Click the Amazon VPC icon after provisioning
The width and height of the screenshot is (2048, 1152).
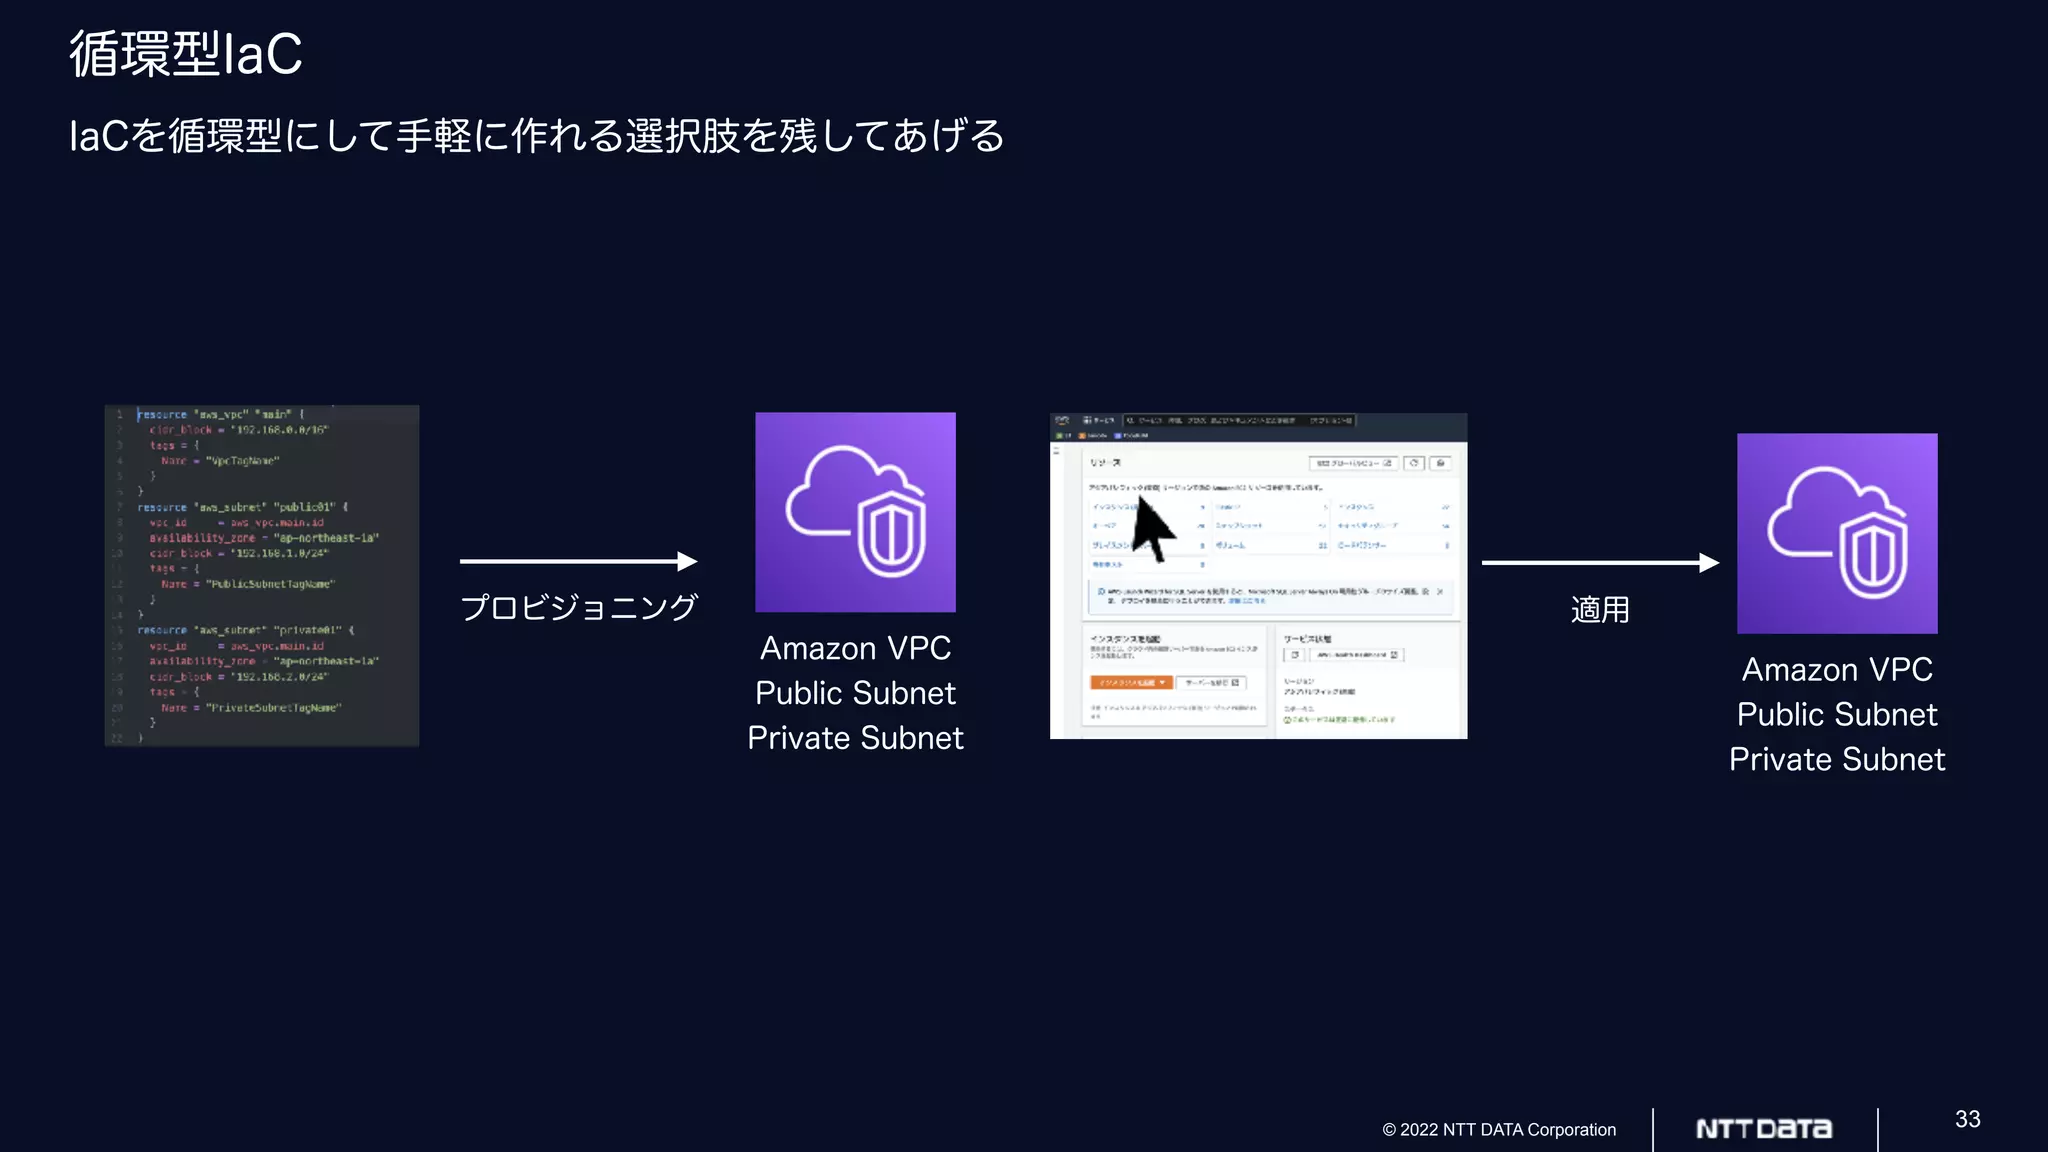tap(855, 512)
